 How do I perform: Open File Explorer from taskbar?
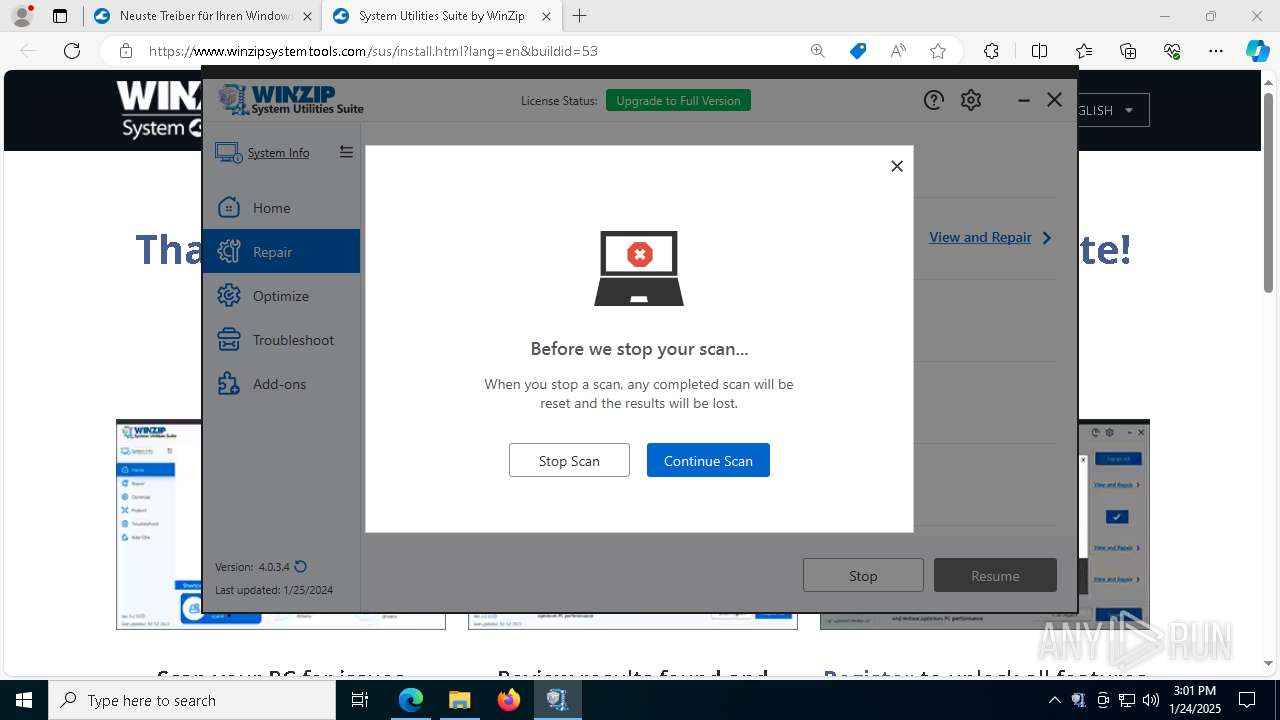coord(459,700)
